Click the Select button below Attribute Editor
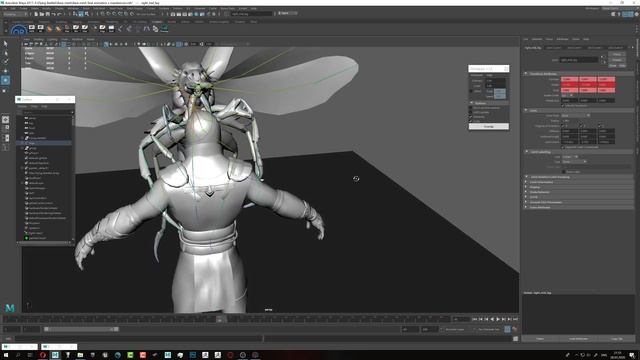 click(x=540, y=339)
